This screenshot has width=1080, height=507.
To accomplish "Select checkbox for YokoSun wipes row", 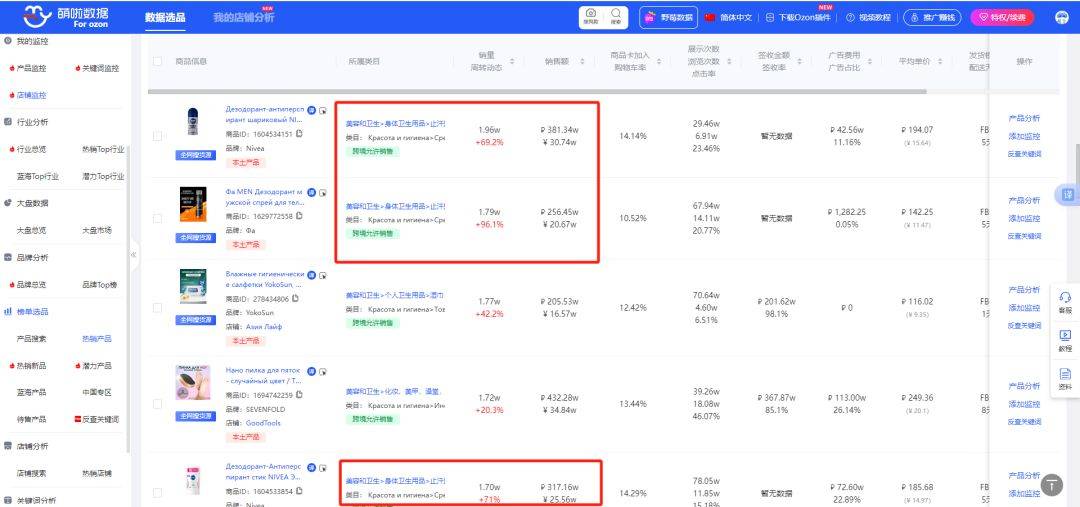I will [158, 308].
